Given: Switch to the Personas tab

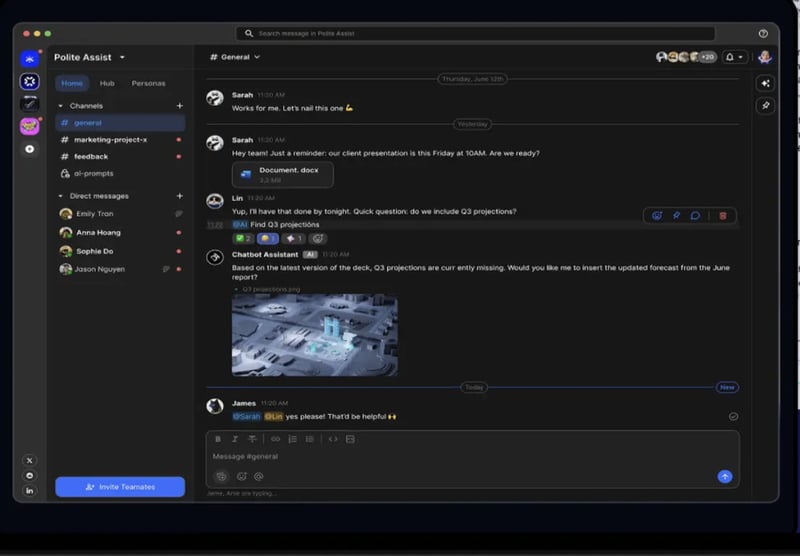Looking at the screenshot, I should tap(148, 83).
